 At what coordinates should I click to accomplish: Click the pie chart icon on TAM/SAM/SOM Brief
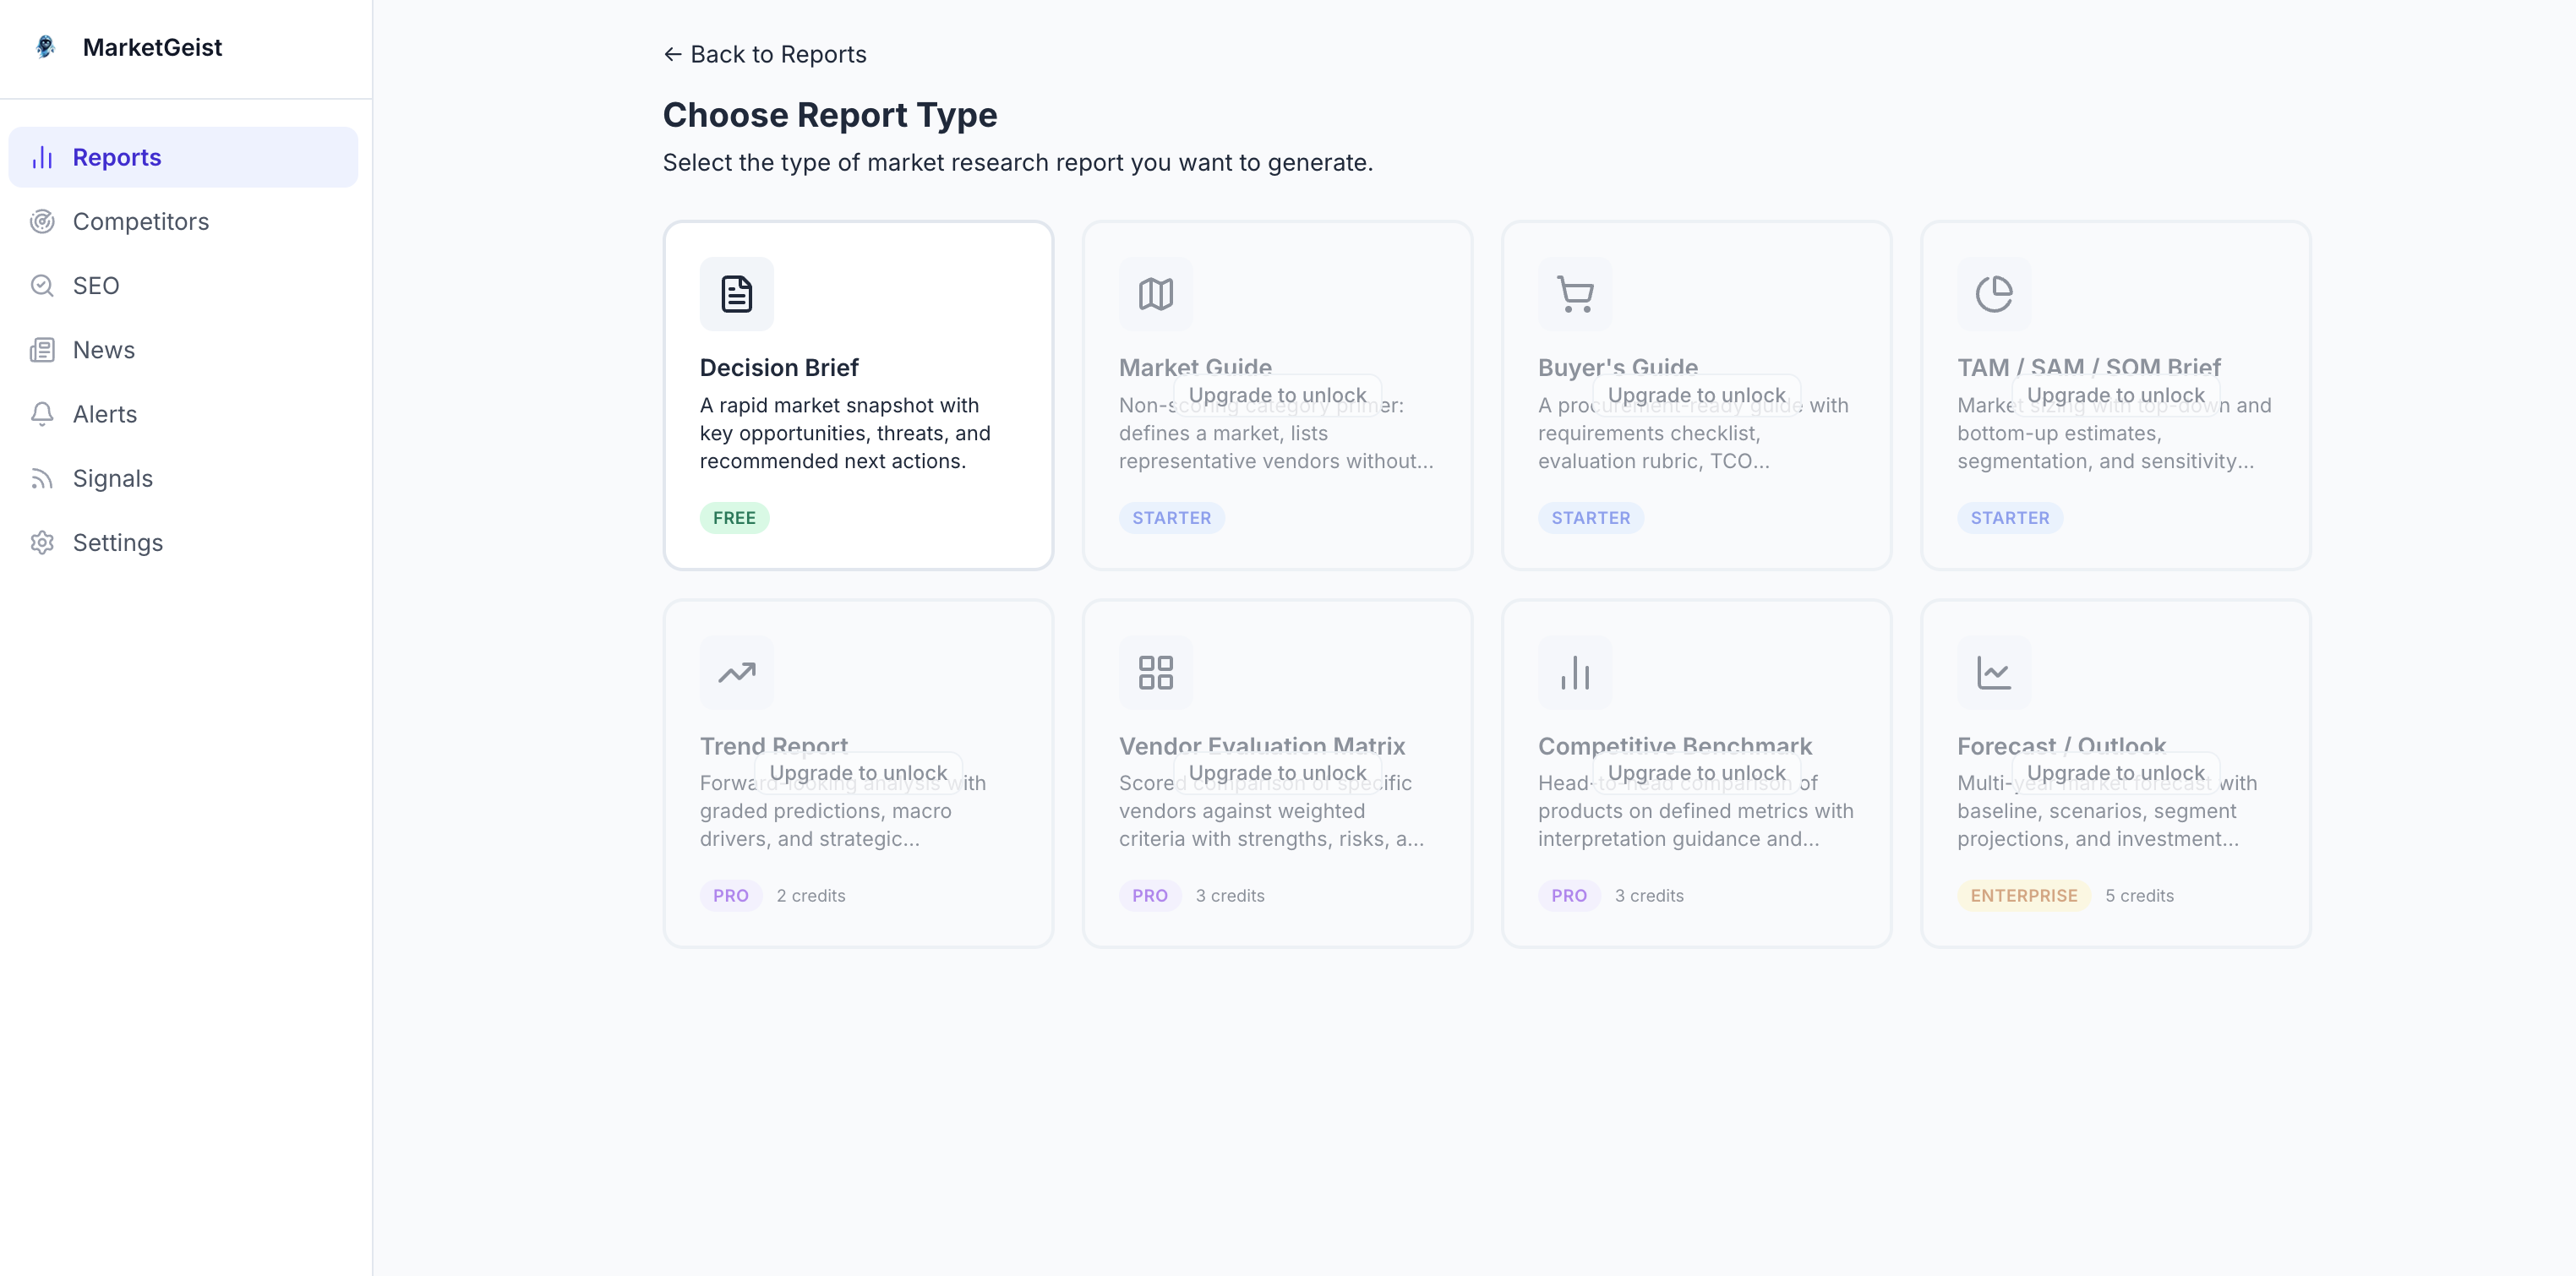tap(1994, 293)
